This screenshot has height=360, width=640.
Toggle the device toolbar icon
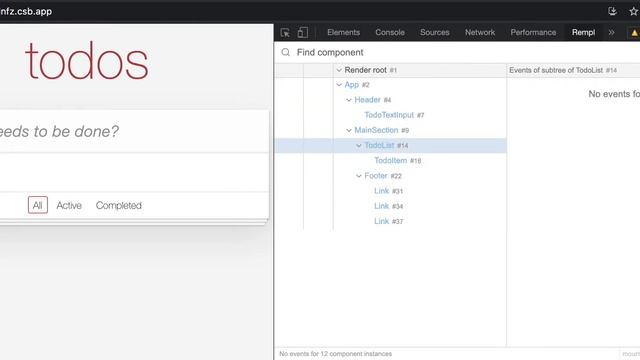coord(302,33)
